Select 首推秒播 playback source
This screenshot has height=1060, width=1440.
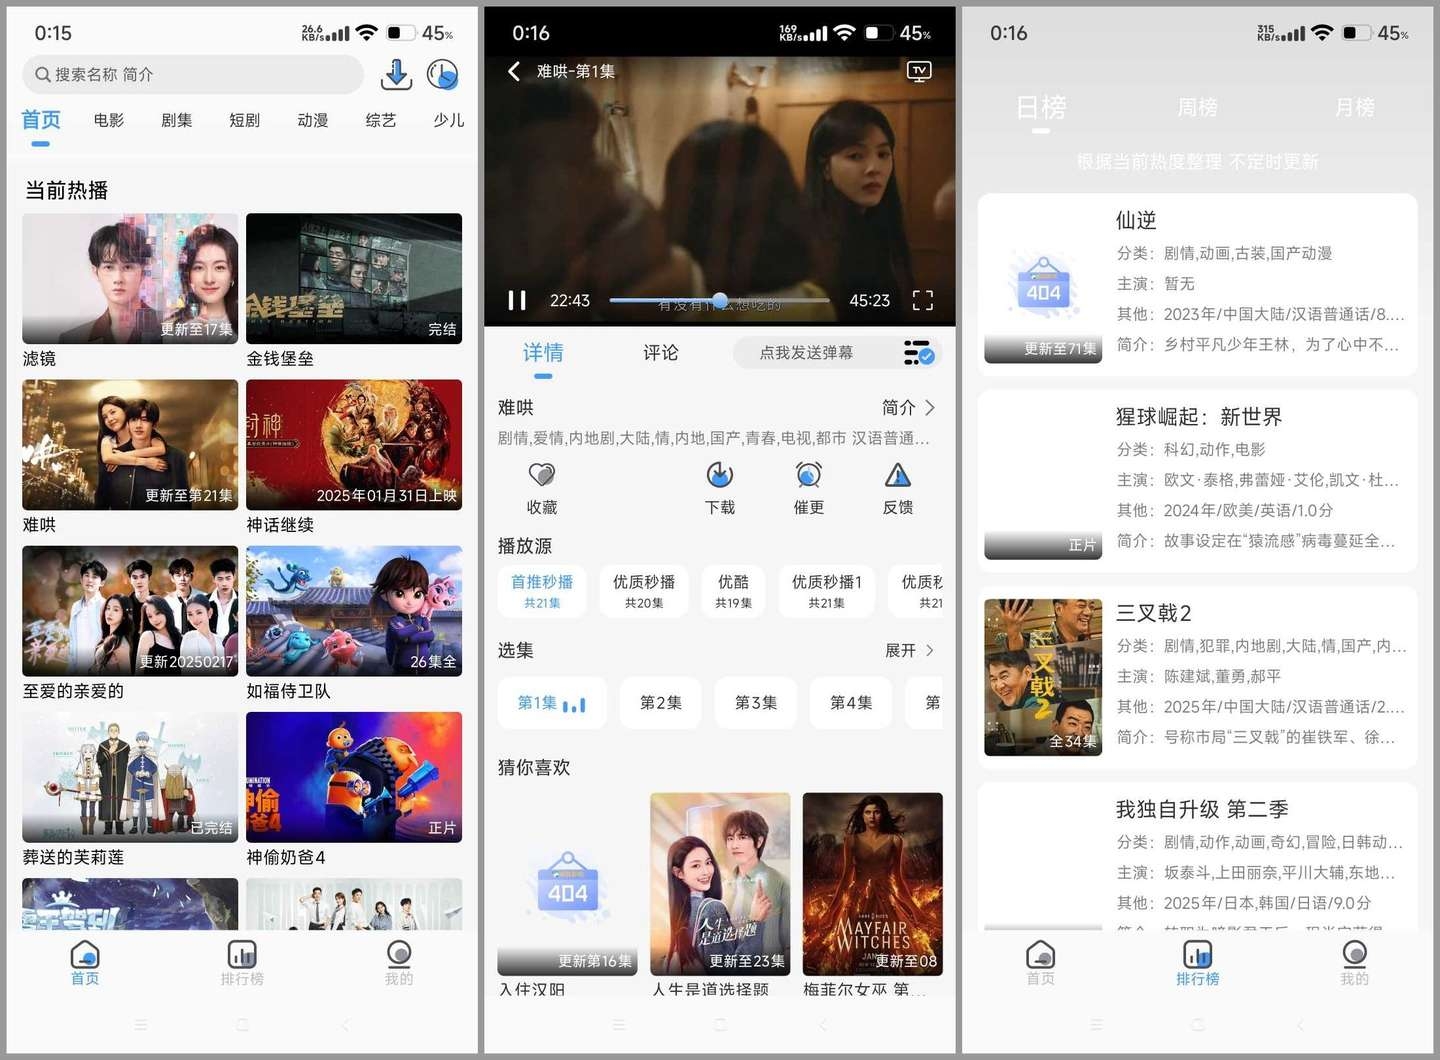(542, 590)
